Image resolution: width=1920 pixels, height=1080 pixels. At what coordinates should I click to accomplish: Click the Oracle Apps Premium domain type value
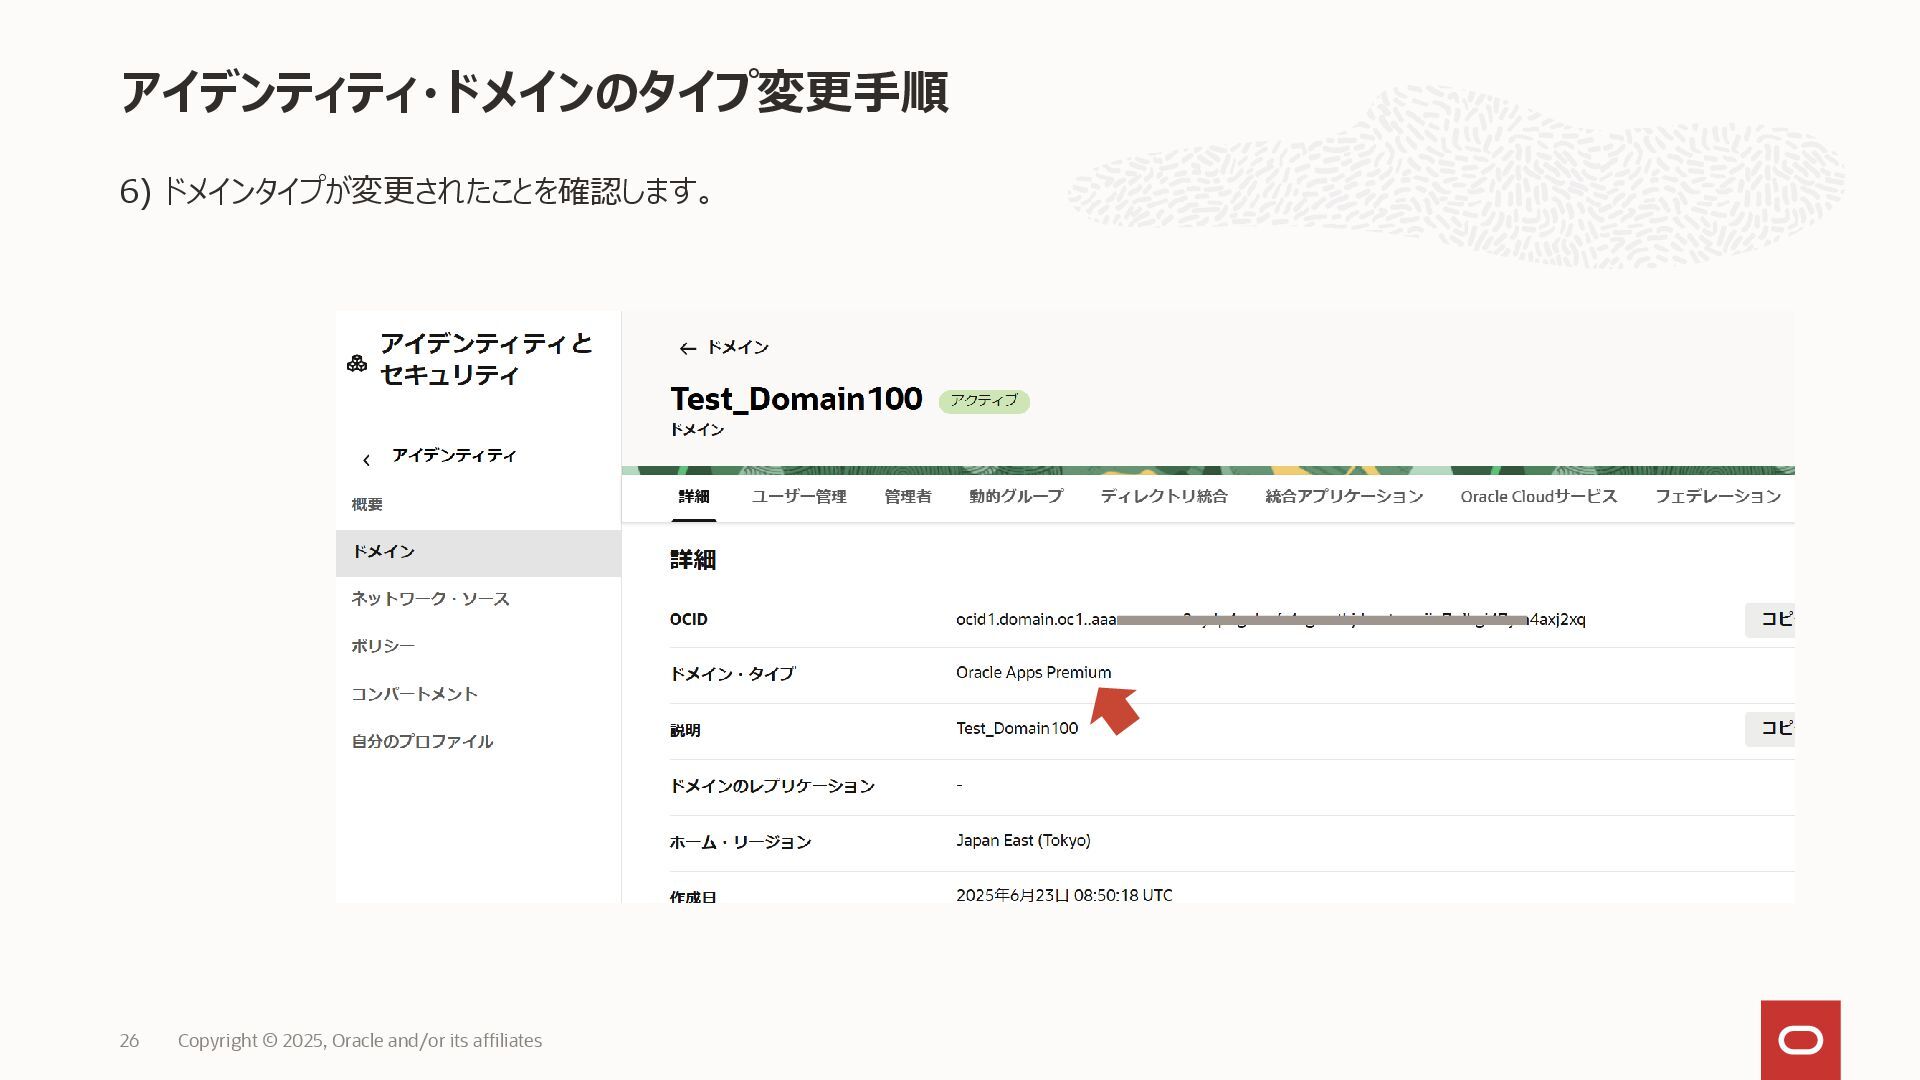[1033, 672]
